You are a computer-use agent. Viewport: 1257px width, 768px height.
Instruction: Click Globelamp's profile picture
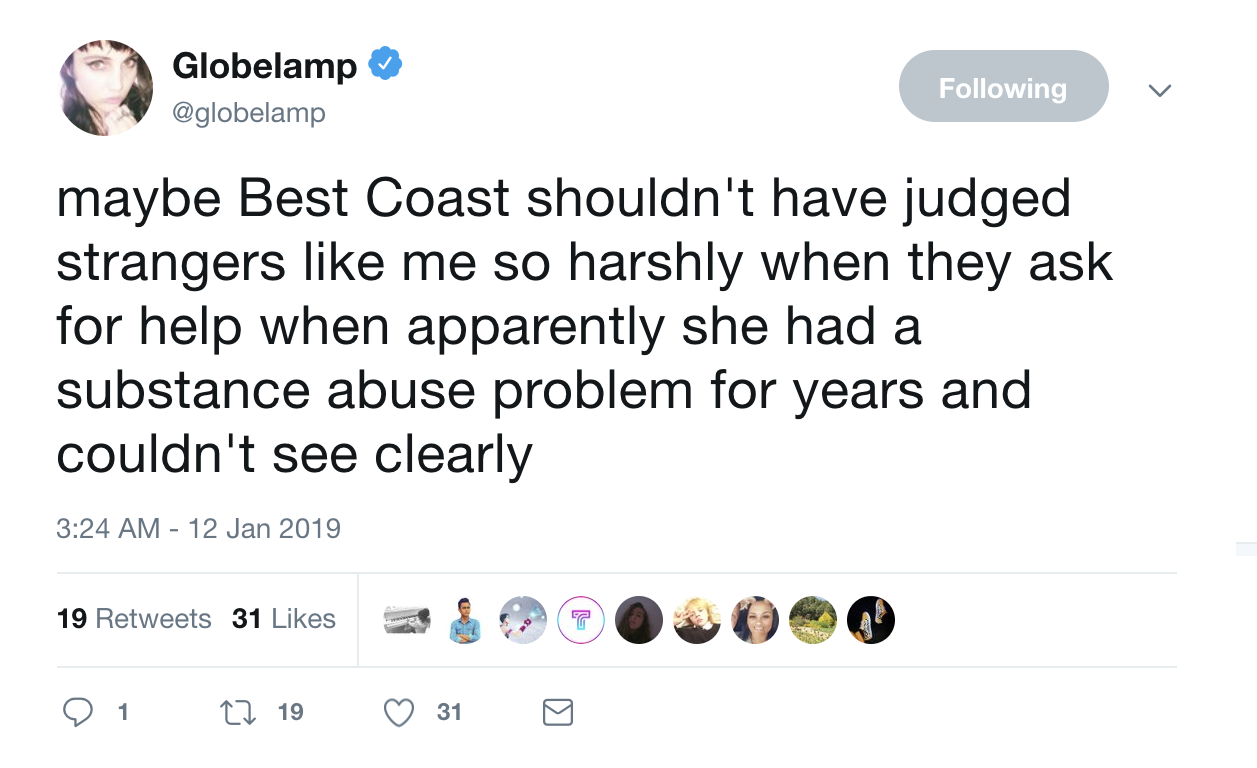coord(106,88)
